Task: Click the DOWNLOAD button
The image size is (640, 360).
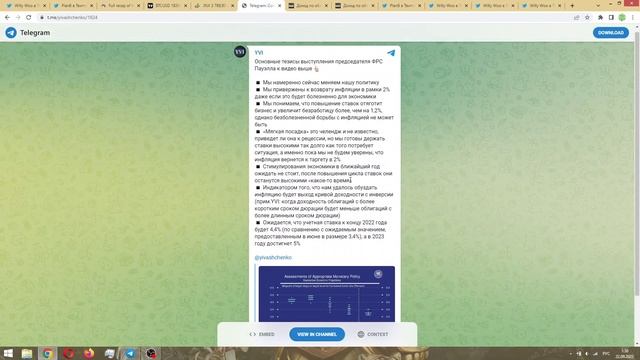Action: tap(611, 33)
